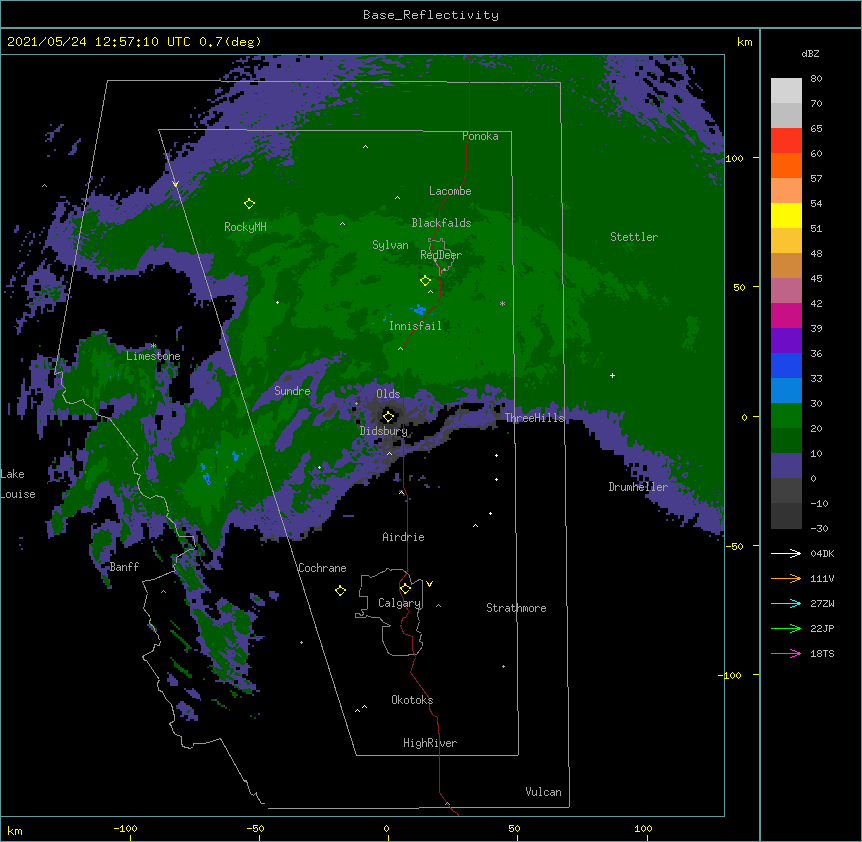Click yellow diamond radar site between Olds and Didsbury
Image resolution: width=862 pixels, height=842 pixels.
click(x=388, y=416)
